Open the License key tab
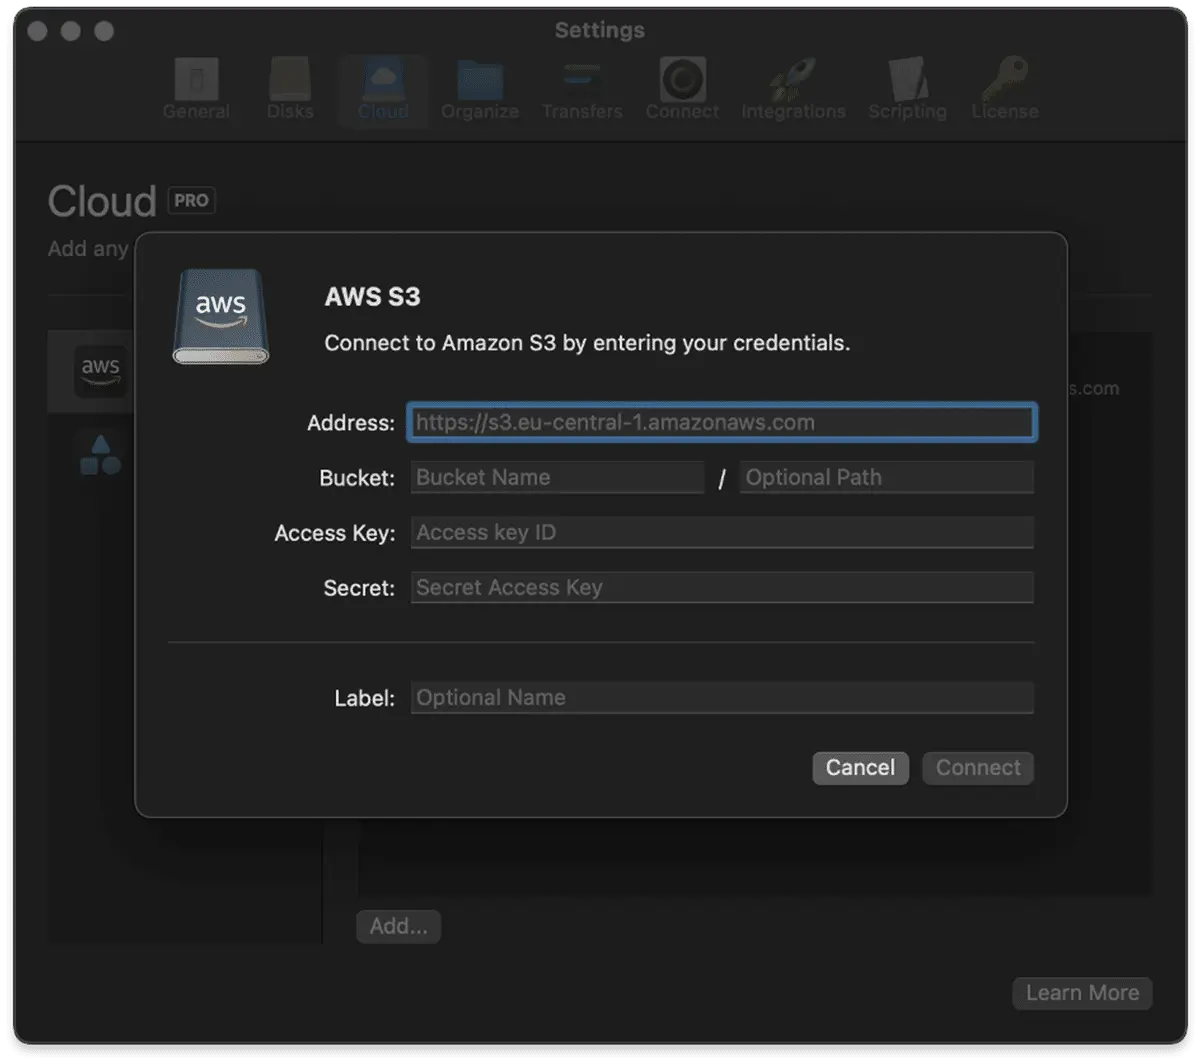 click(x=1004, y=89)
